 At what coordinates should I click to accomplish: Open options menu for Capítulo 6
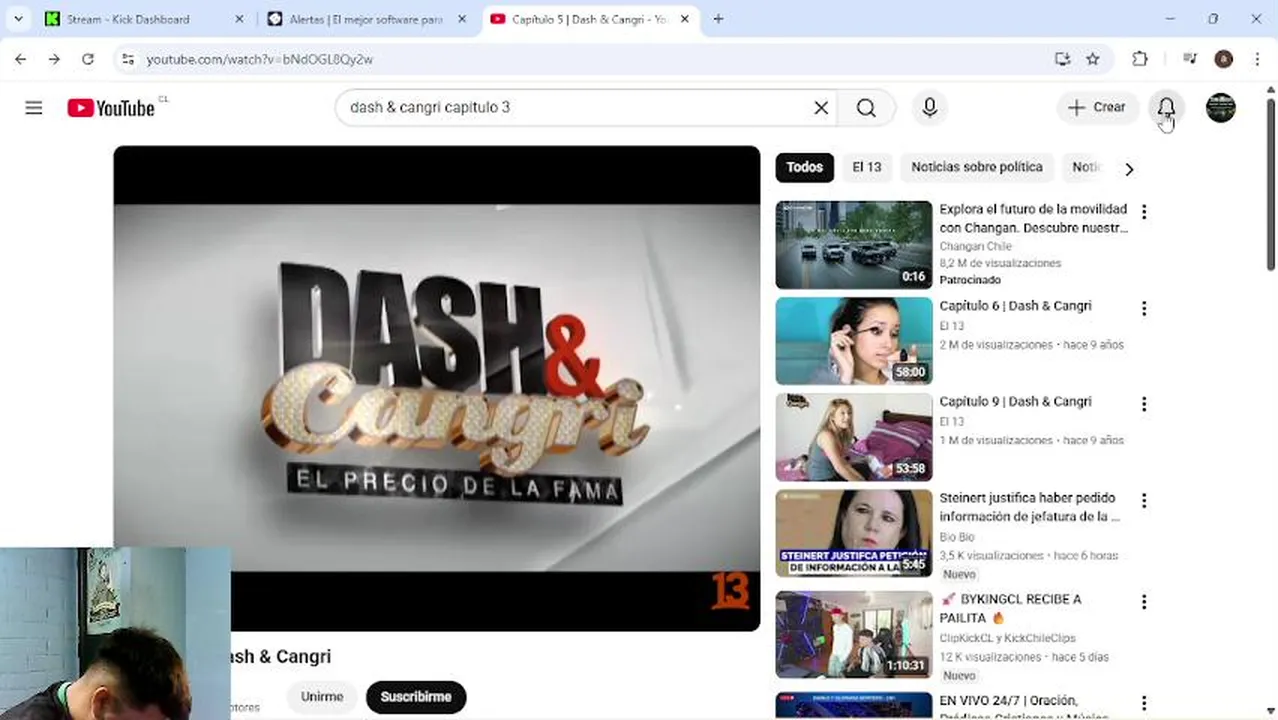[1144, 308]
